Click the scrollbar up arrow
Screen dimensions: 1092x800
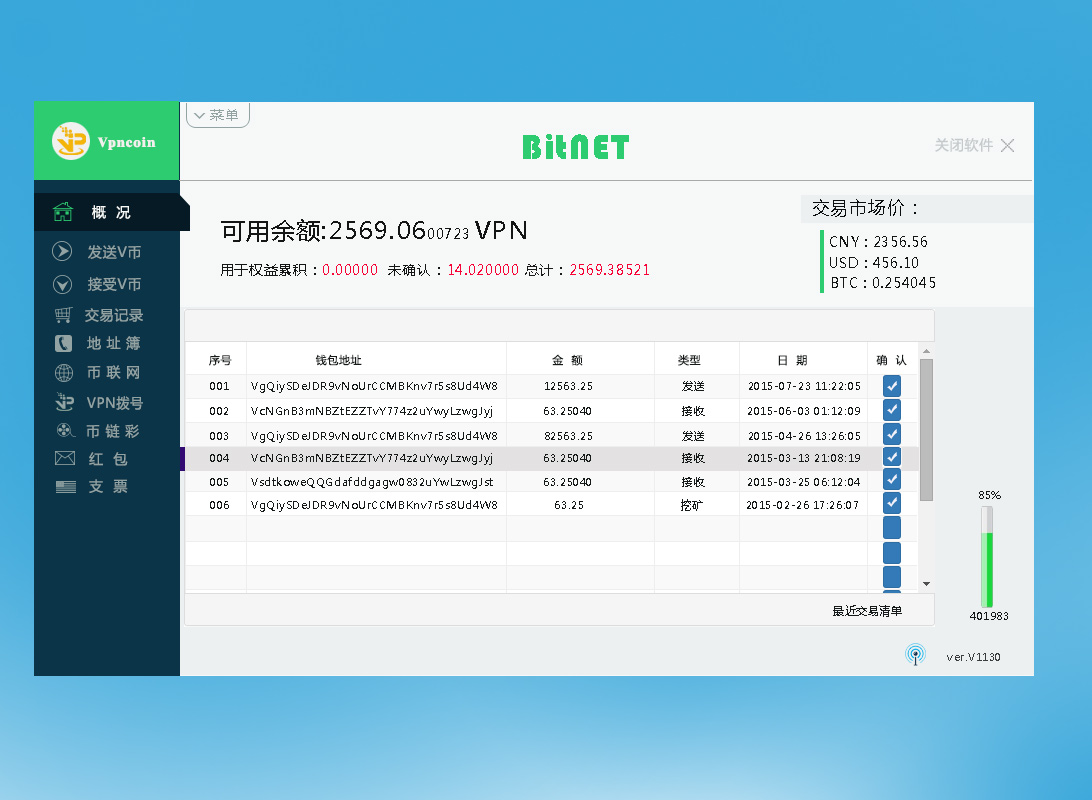(x=926, y=351)
